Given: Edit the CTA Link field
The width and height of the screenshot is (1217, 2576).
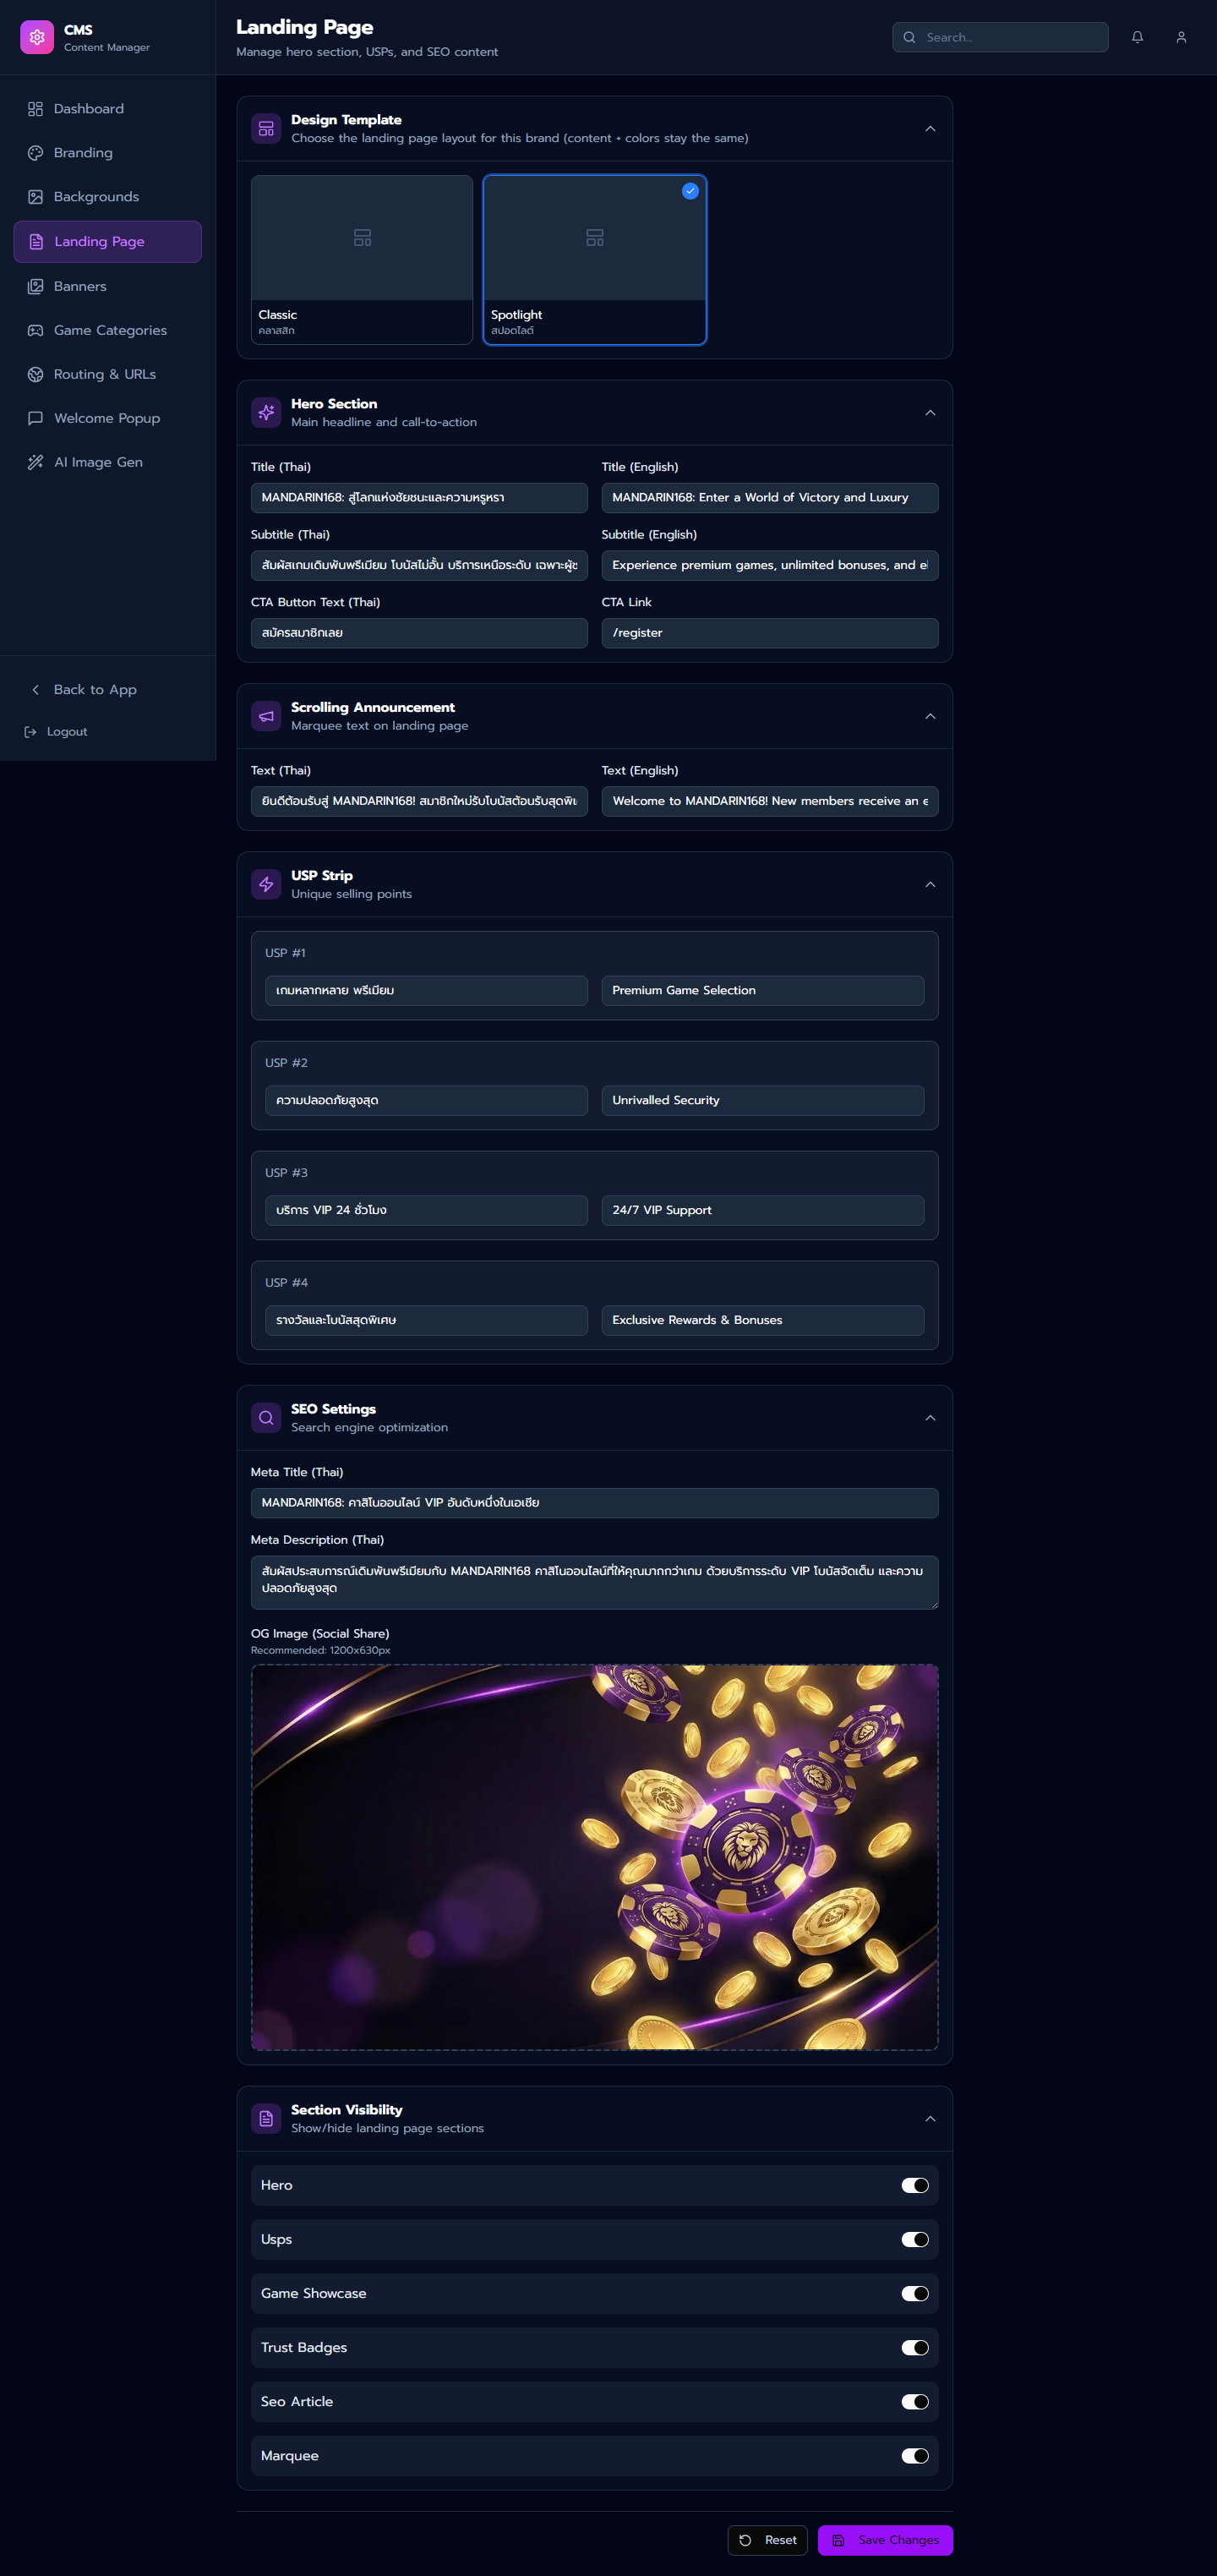Looking at the screenshot, I should [770, 633].
